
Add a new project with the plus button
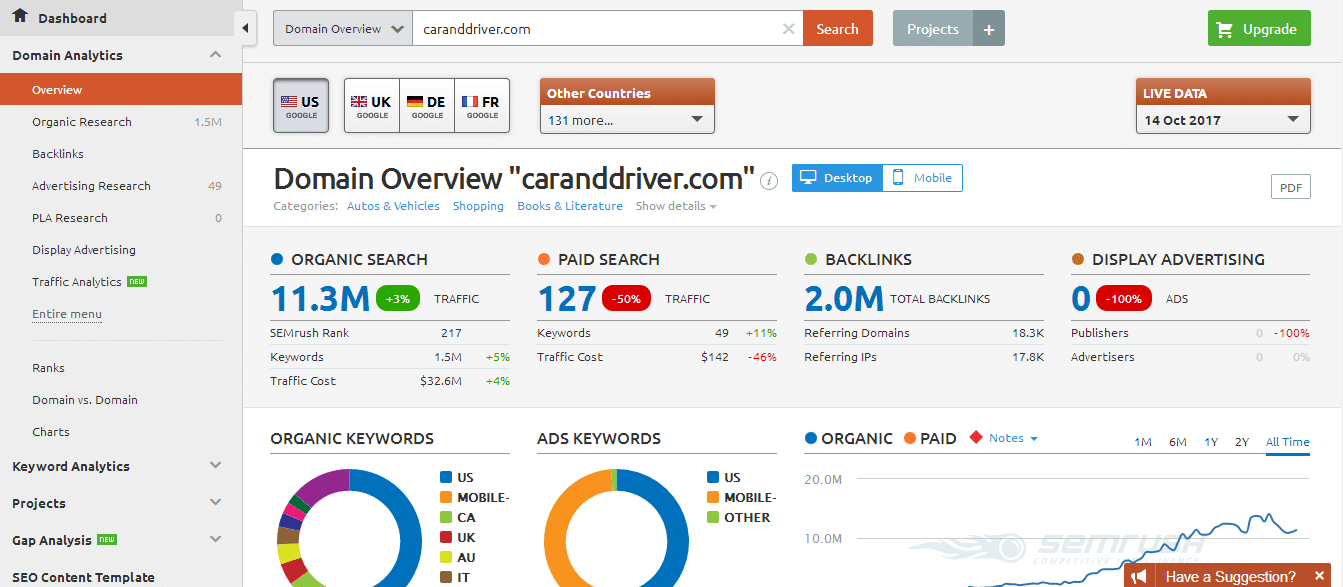[988, 29]
